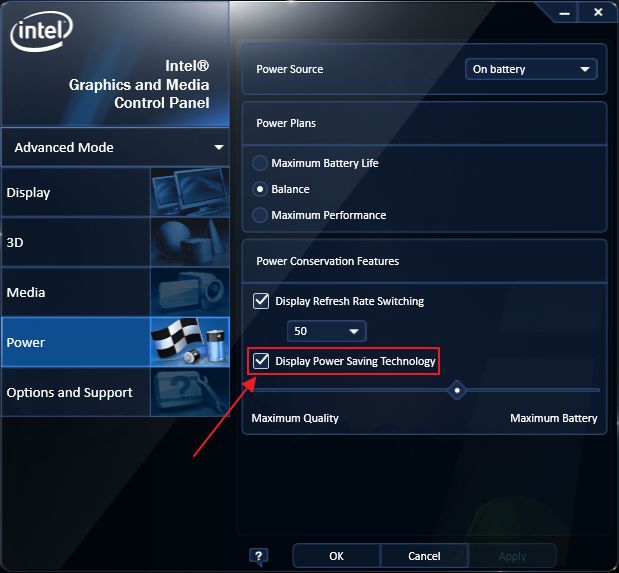
Task: Click the Cancel button
Action: pyautogui.click(x=424, y=556)
